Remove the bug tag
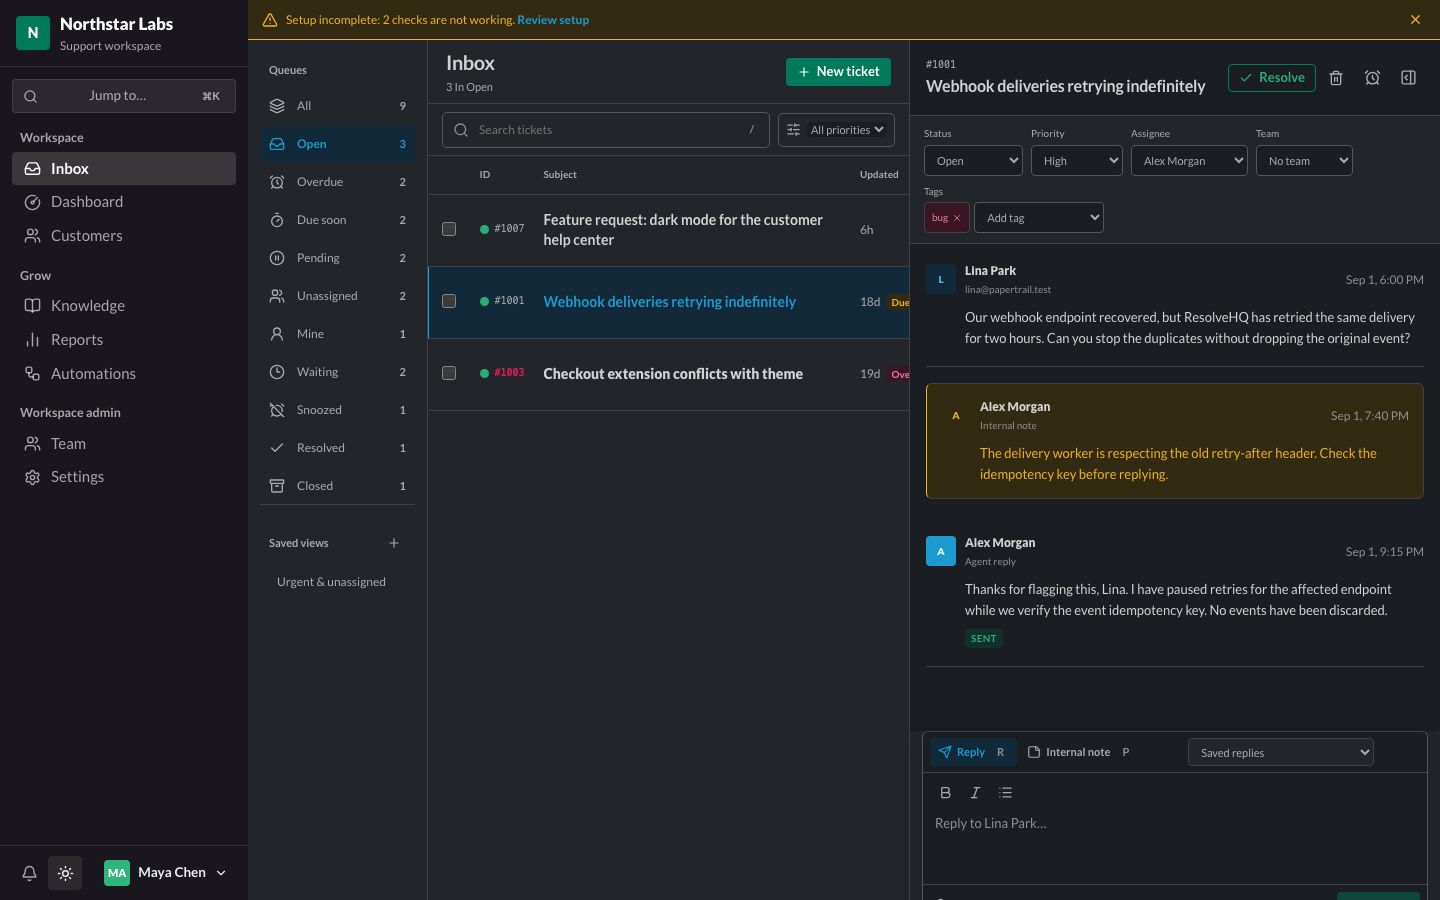The height and width of the screenshot is (900, 1440). (957, 218)
